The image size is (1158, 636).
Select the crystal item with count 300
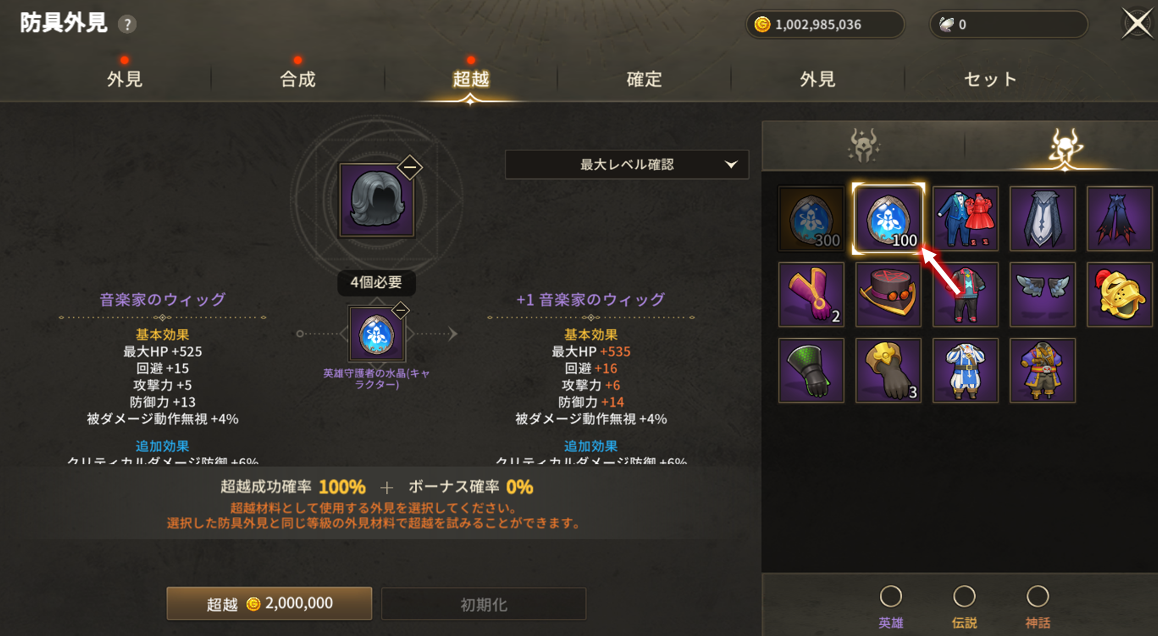coord(811,219)
